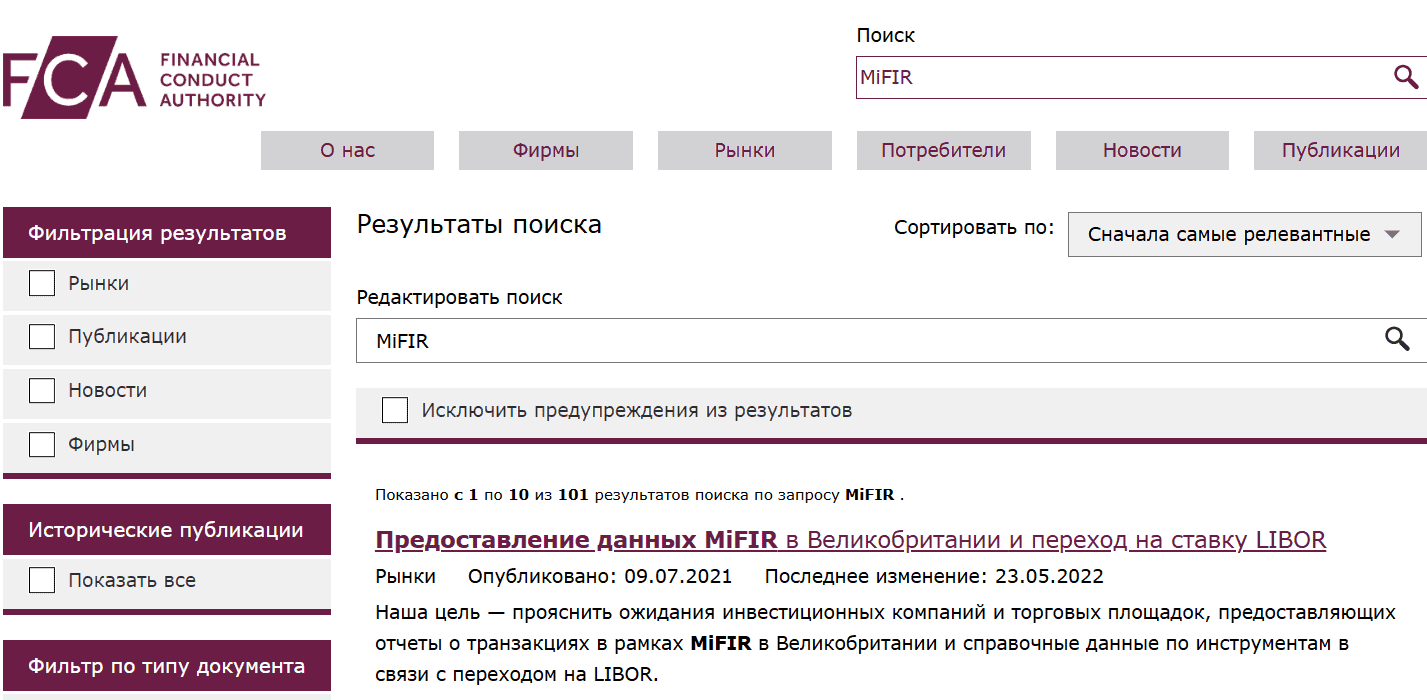Click the magnifier icon in top search bar
The image size is (1427, 700).
point(1407,76)
